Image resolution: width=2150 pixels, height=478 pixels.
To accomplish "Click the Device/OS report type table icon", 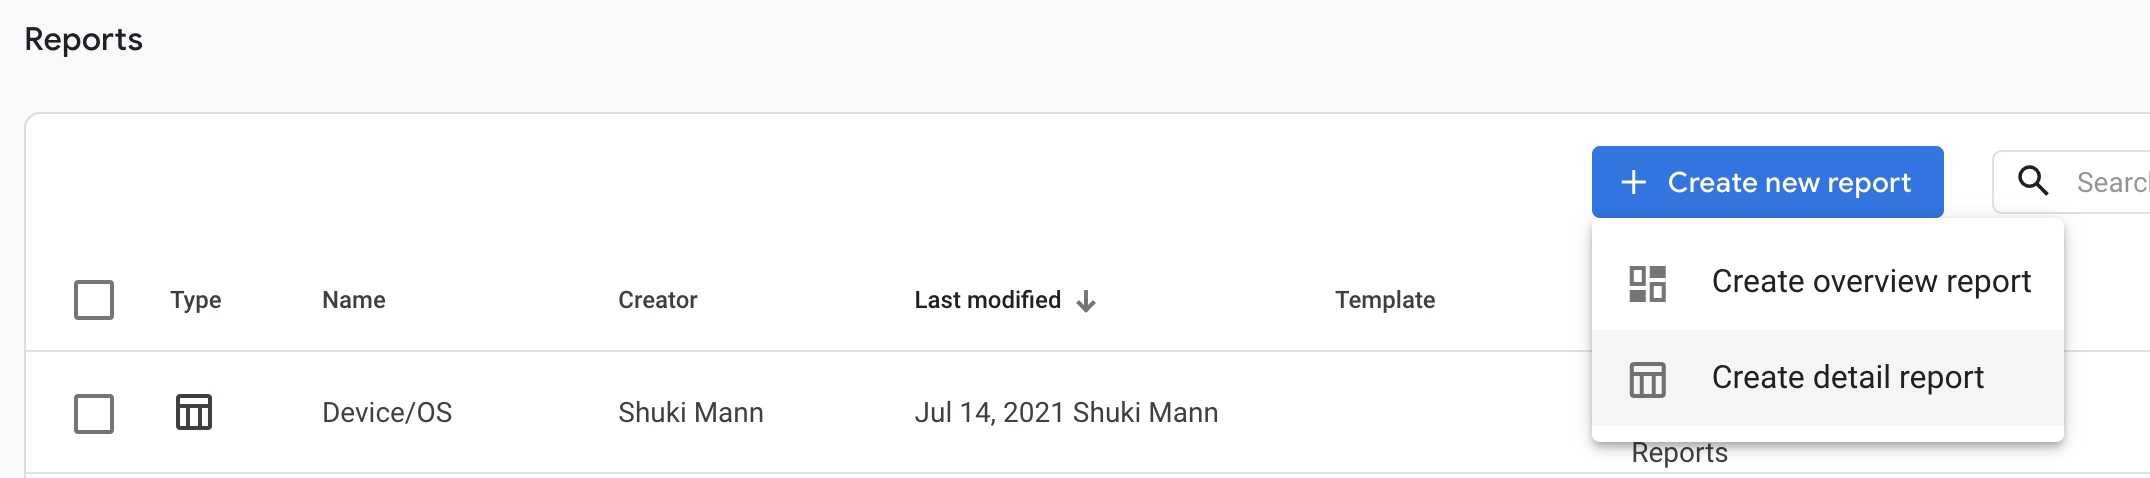I will coord(194,412).
